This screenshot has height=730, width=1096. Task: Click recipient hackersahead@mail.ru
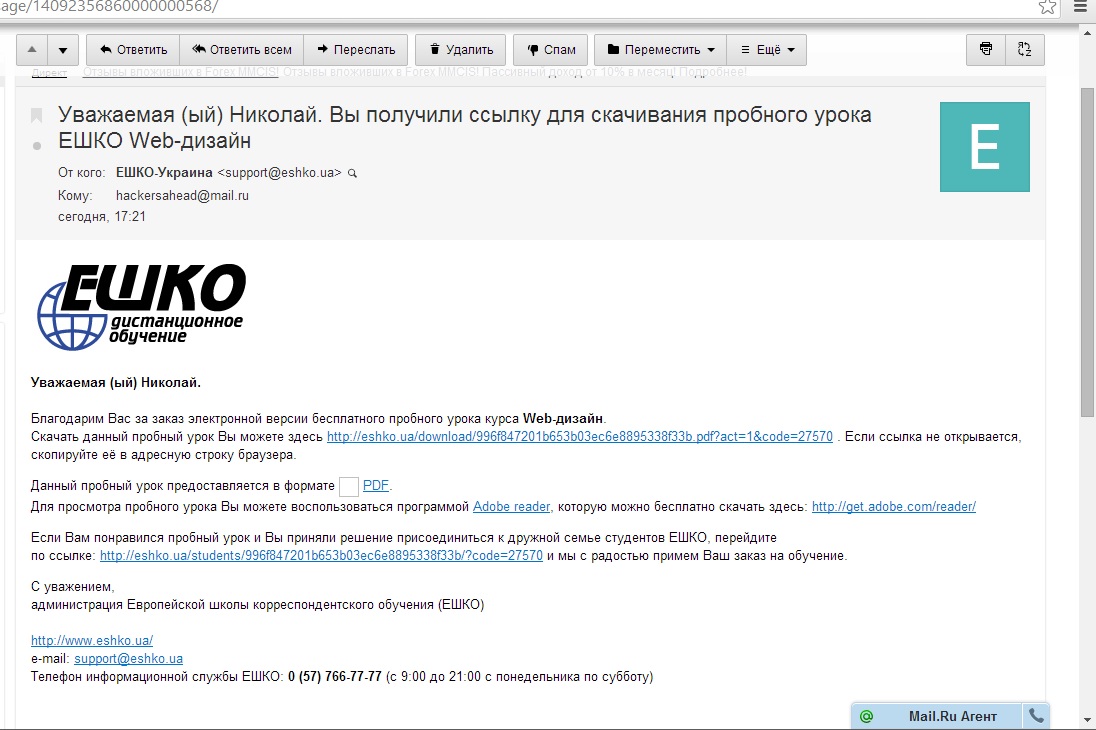182,196
